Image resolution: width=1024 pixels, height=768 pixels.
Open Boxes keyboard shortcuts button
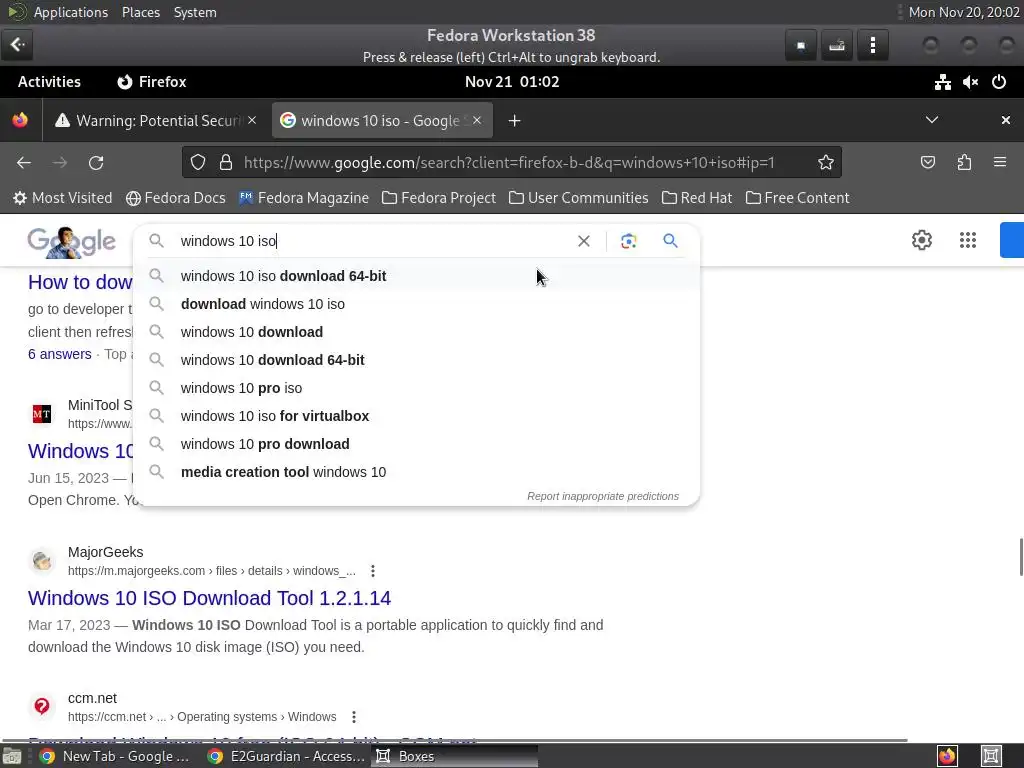pyautogui.click(x=837, y=46)
